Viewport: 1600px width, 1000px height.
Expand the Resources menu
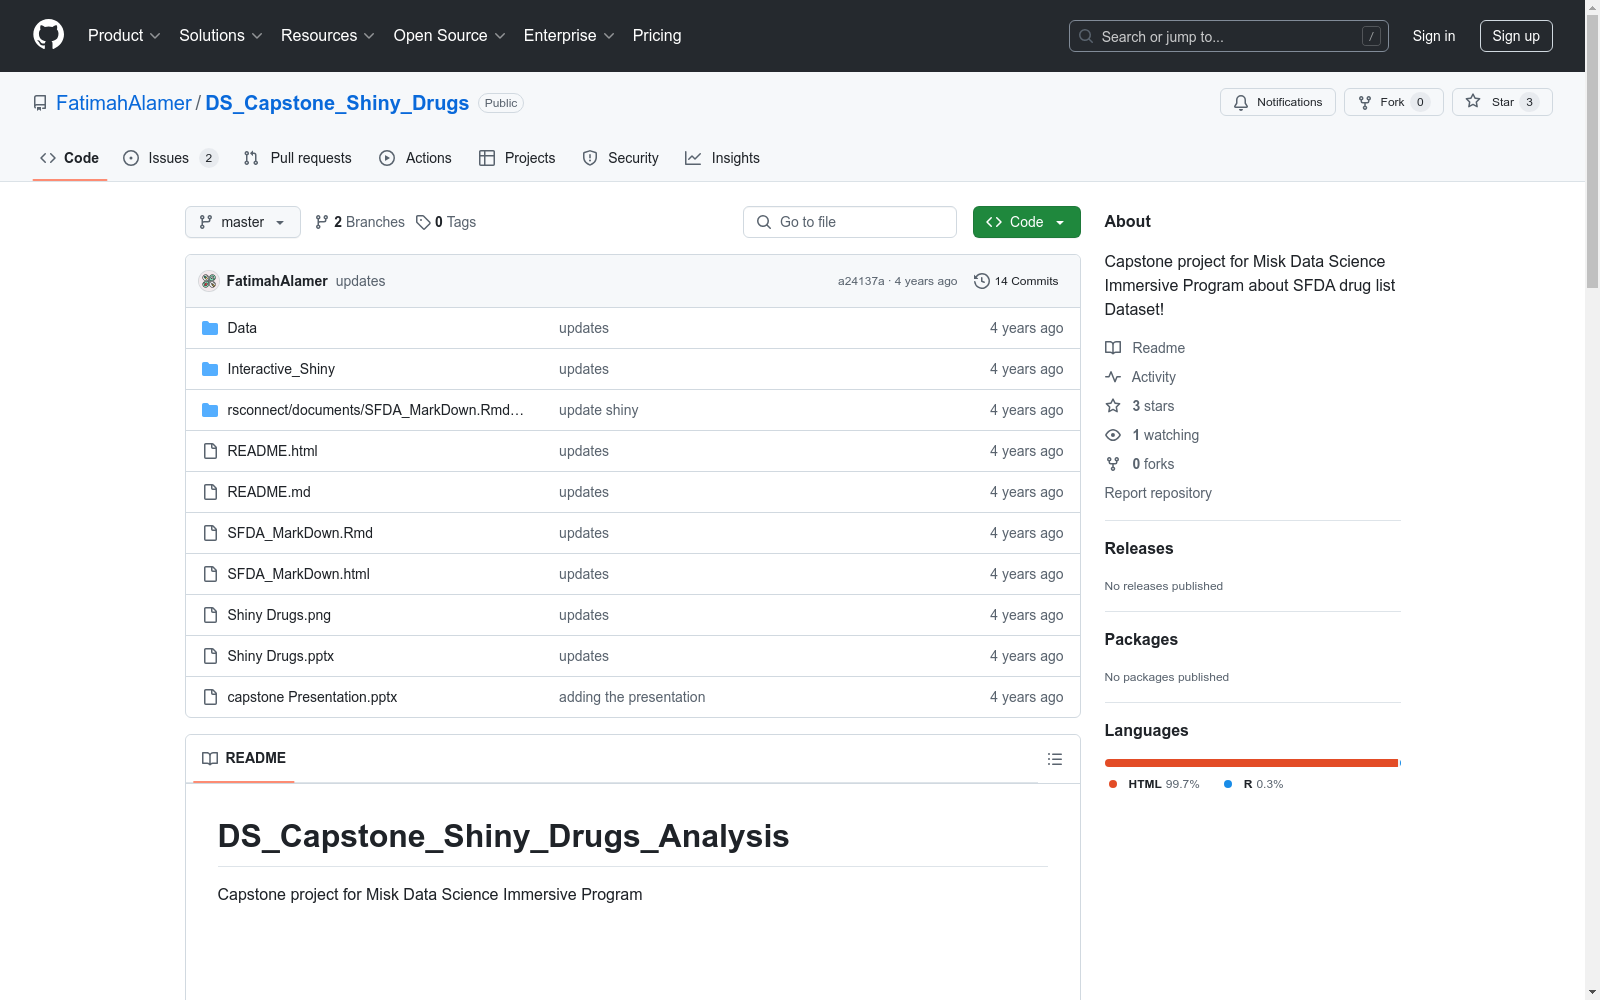328,35
